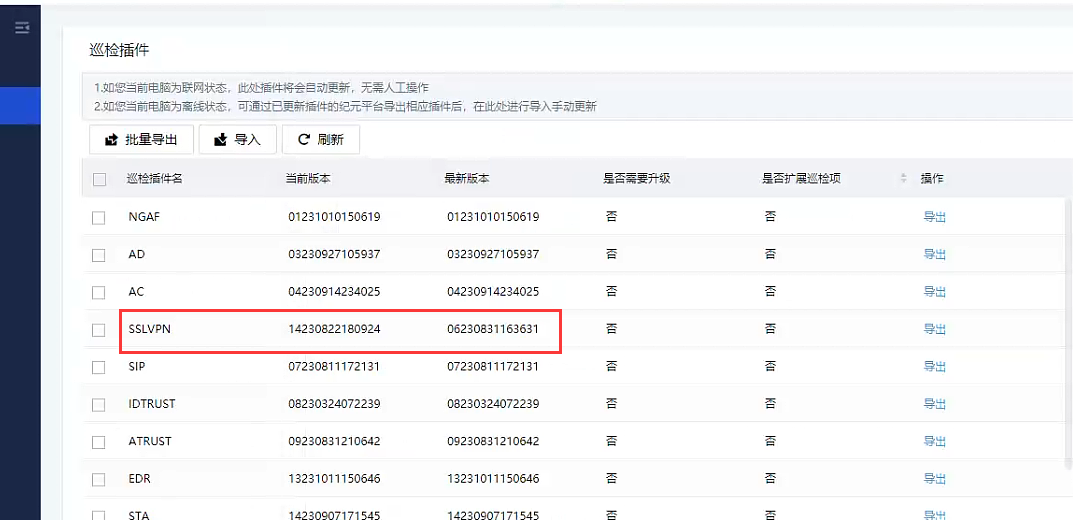Export the ATRUST plugin via 导出 link
The height and width of the screenshot is (520, 1073).
(934, 441)
